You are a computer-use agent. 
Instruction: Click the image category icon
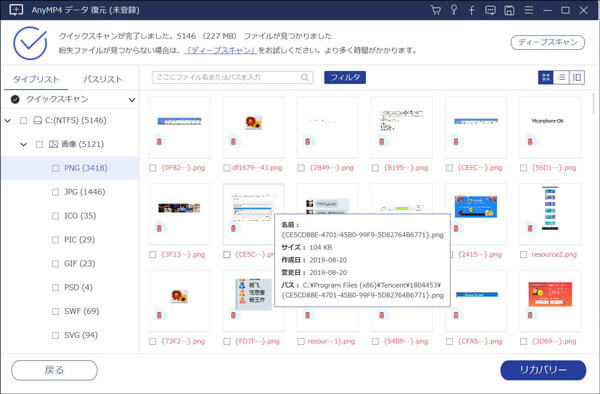tap(53, 144)
